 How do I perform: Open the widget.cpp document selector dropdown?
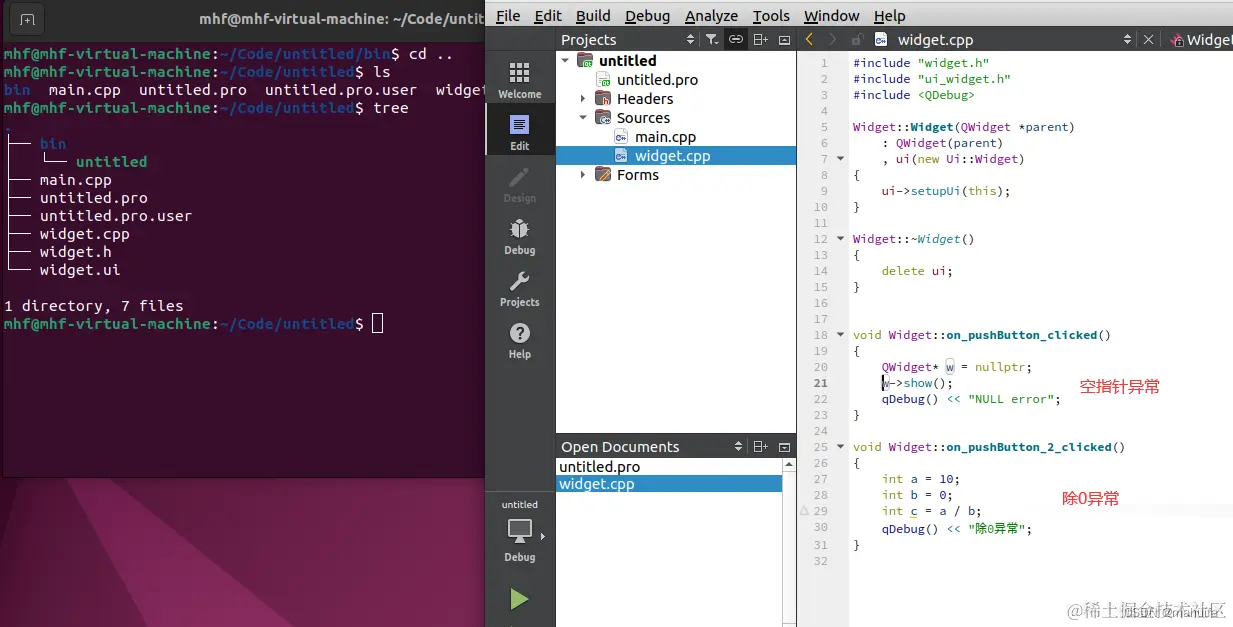(x=1127, y=40)
